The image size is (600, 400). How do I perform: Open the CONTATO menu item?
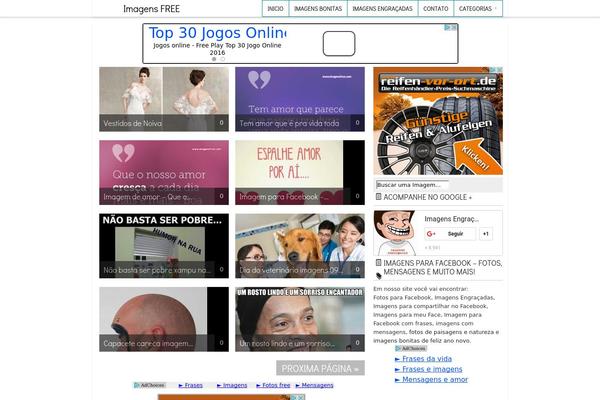coord(435,8)
